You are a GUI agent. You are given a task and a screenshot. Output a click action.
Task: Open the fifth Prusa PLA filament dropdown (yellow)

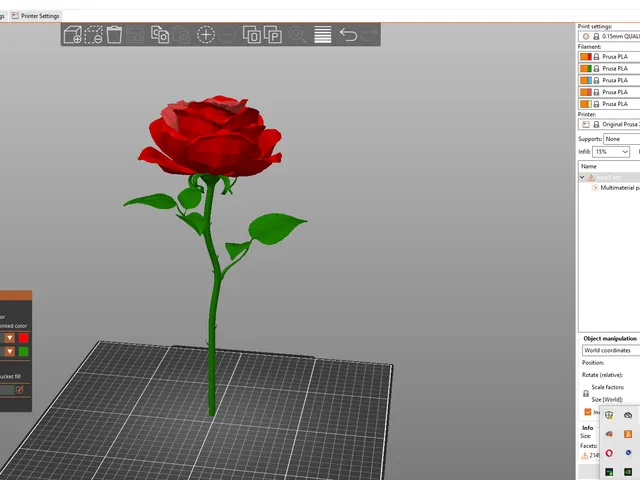point(609,104)
